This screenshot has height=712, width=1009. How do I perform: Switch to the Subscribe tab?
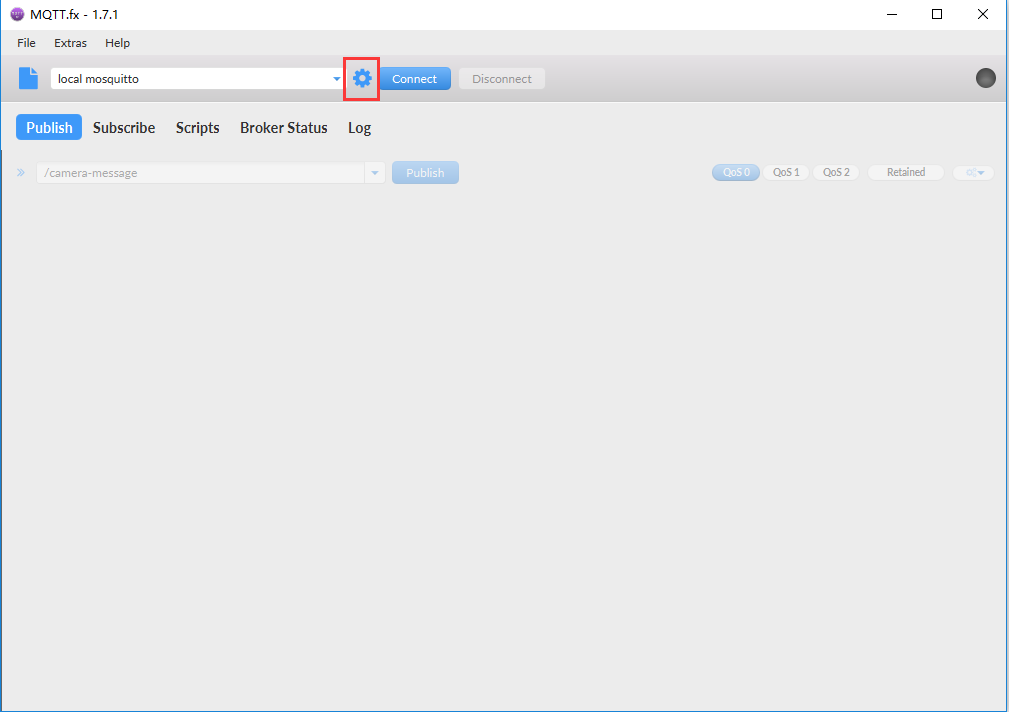(x=124, y=127)
